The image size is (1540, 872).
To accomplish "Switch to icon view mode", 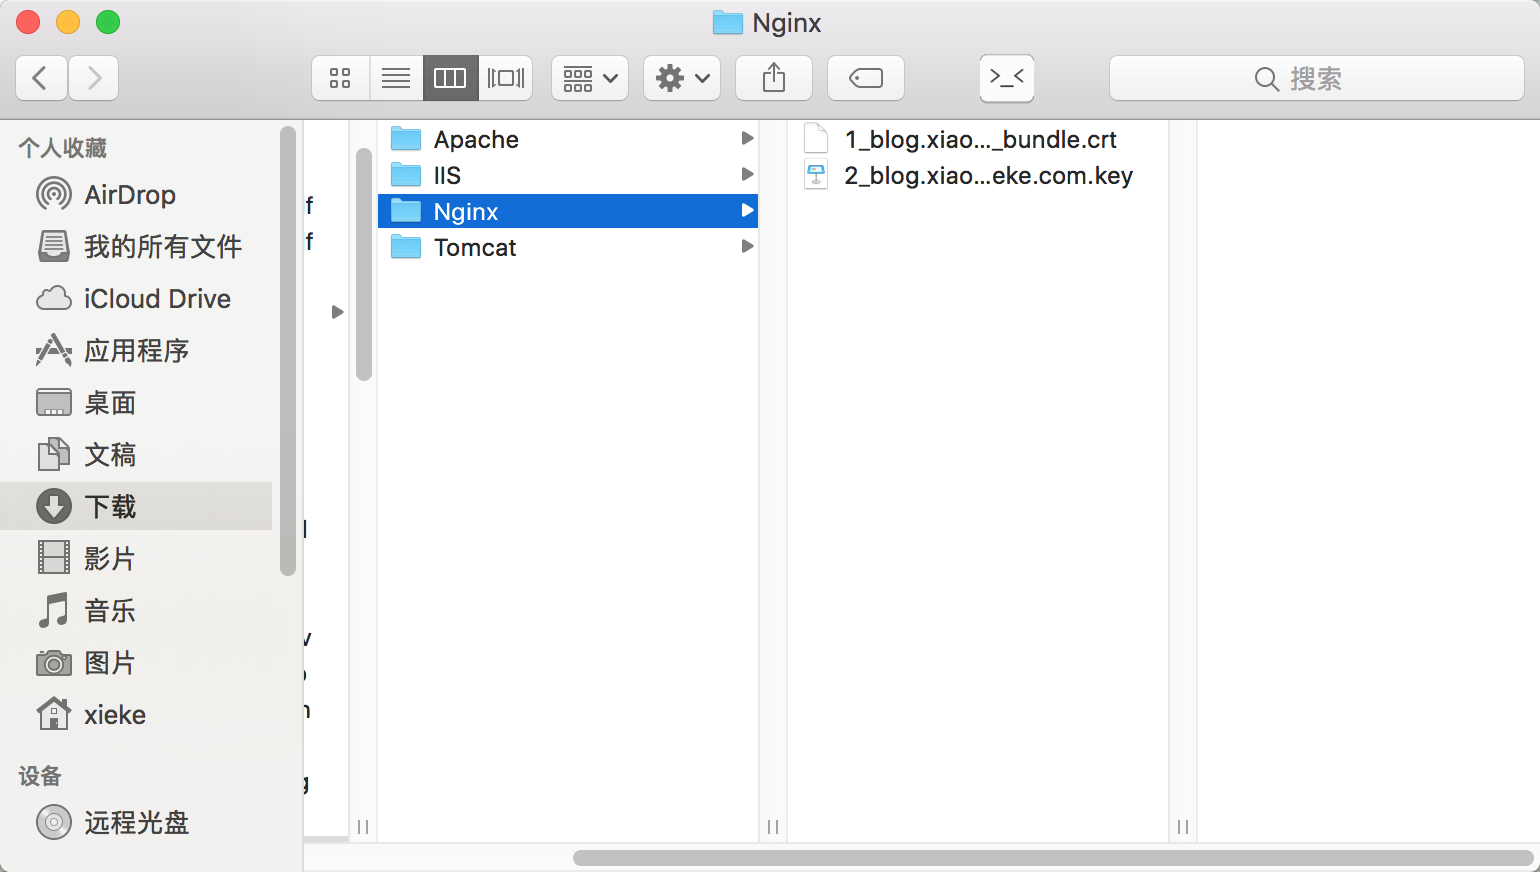I will (x=341, y=78).
